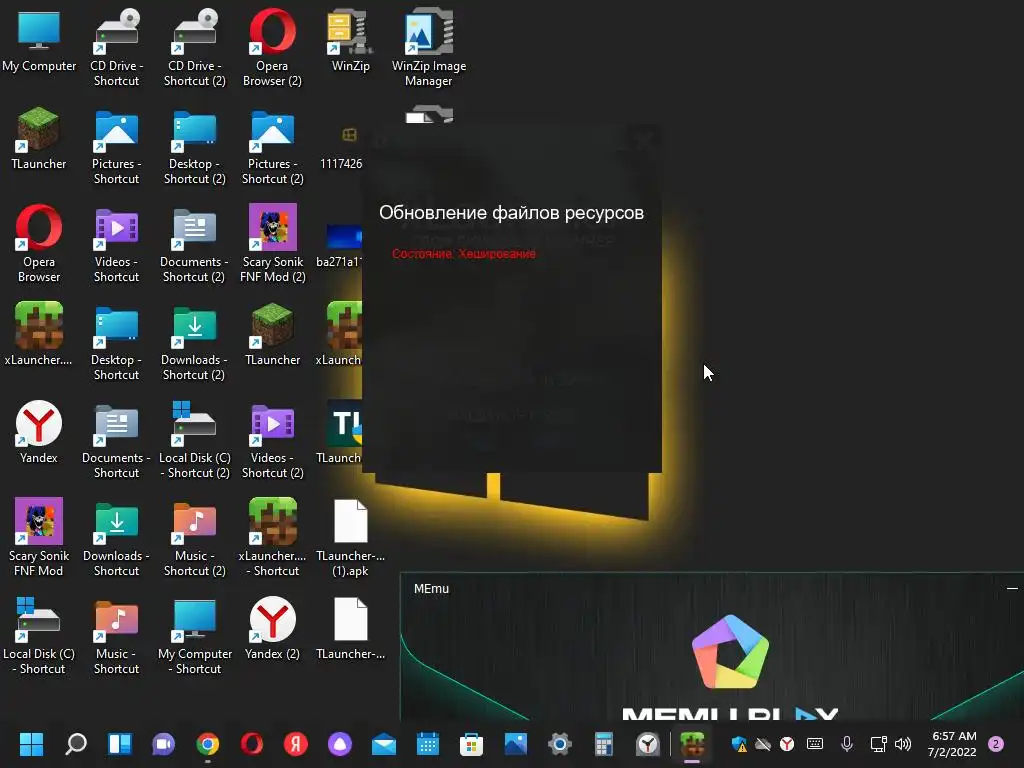Select the Documents - Shortcut (2) icon
The width and height of the screenshot is (1024, 768).
pos(195,244)
